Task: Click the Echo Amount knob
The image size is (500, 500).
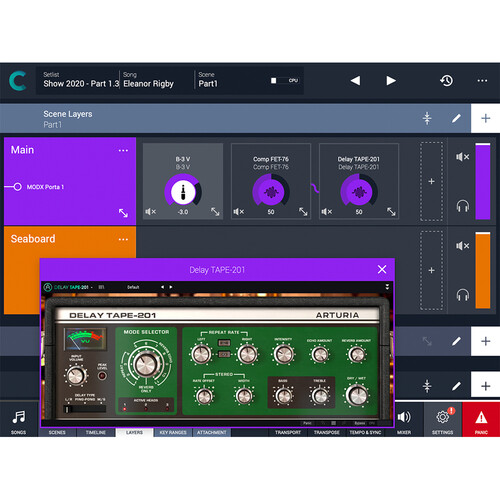Action: point(319,355)
